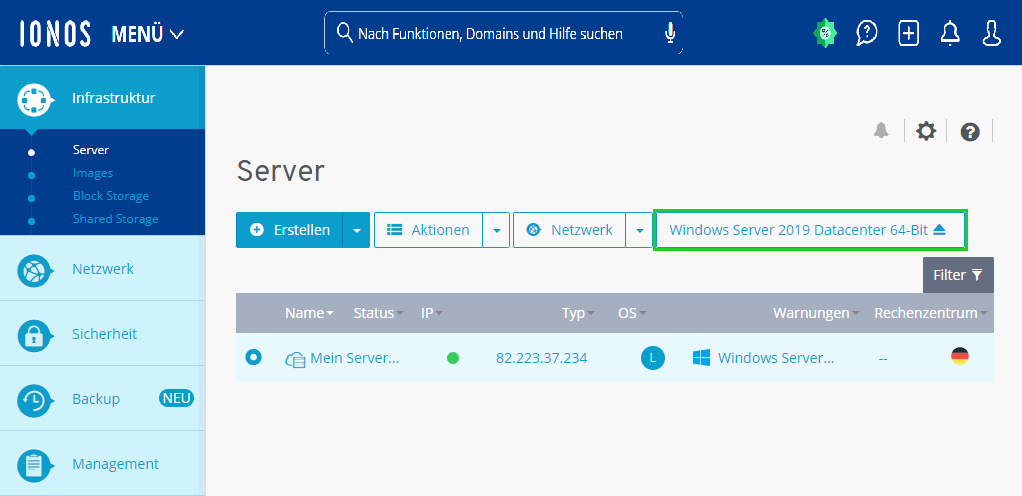Open the user account profile icon

point(991,33)
